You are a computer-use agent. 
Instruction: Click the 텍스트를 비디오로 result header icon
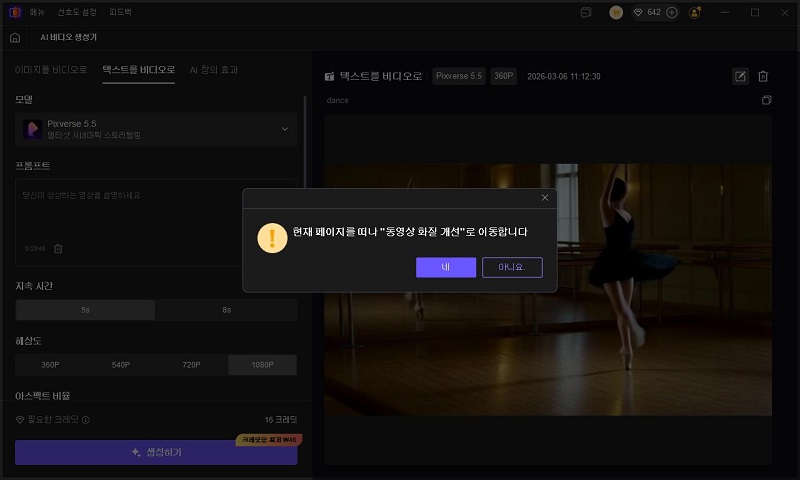tap(330, 77)
